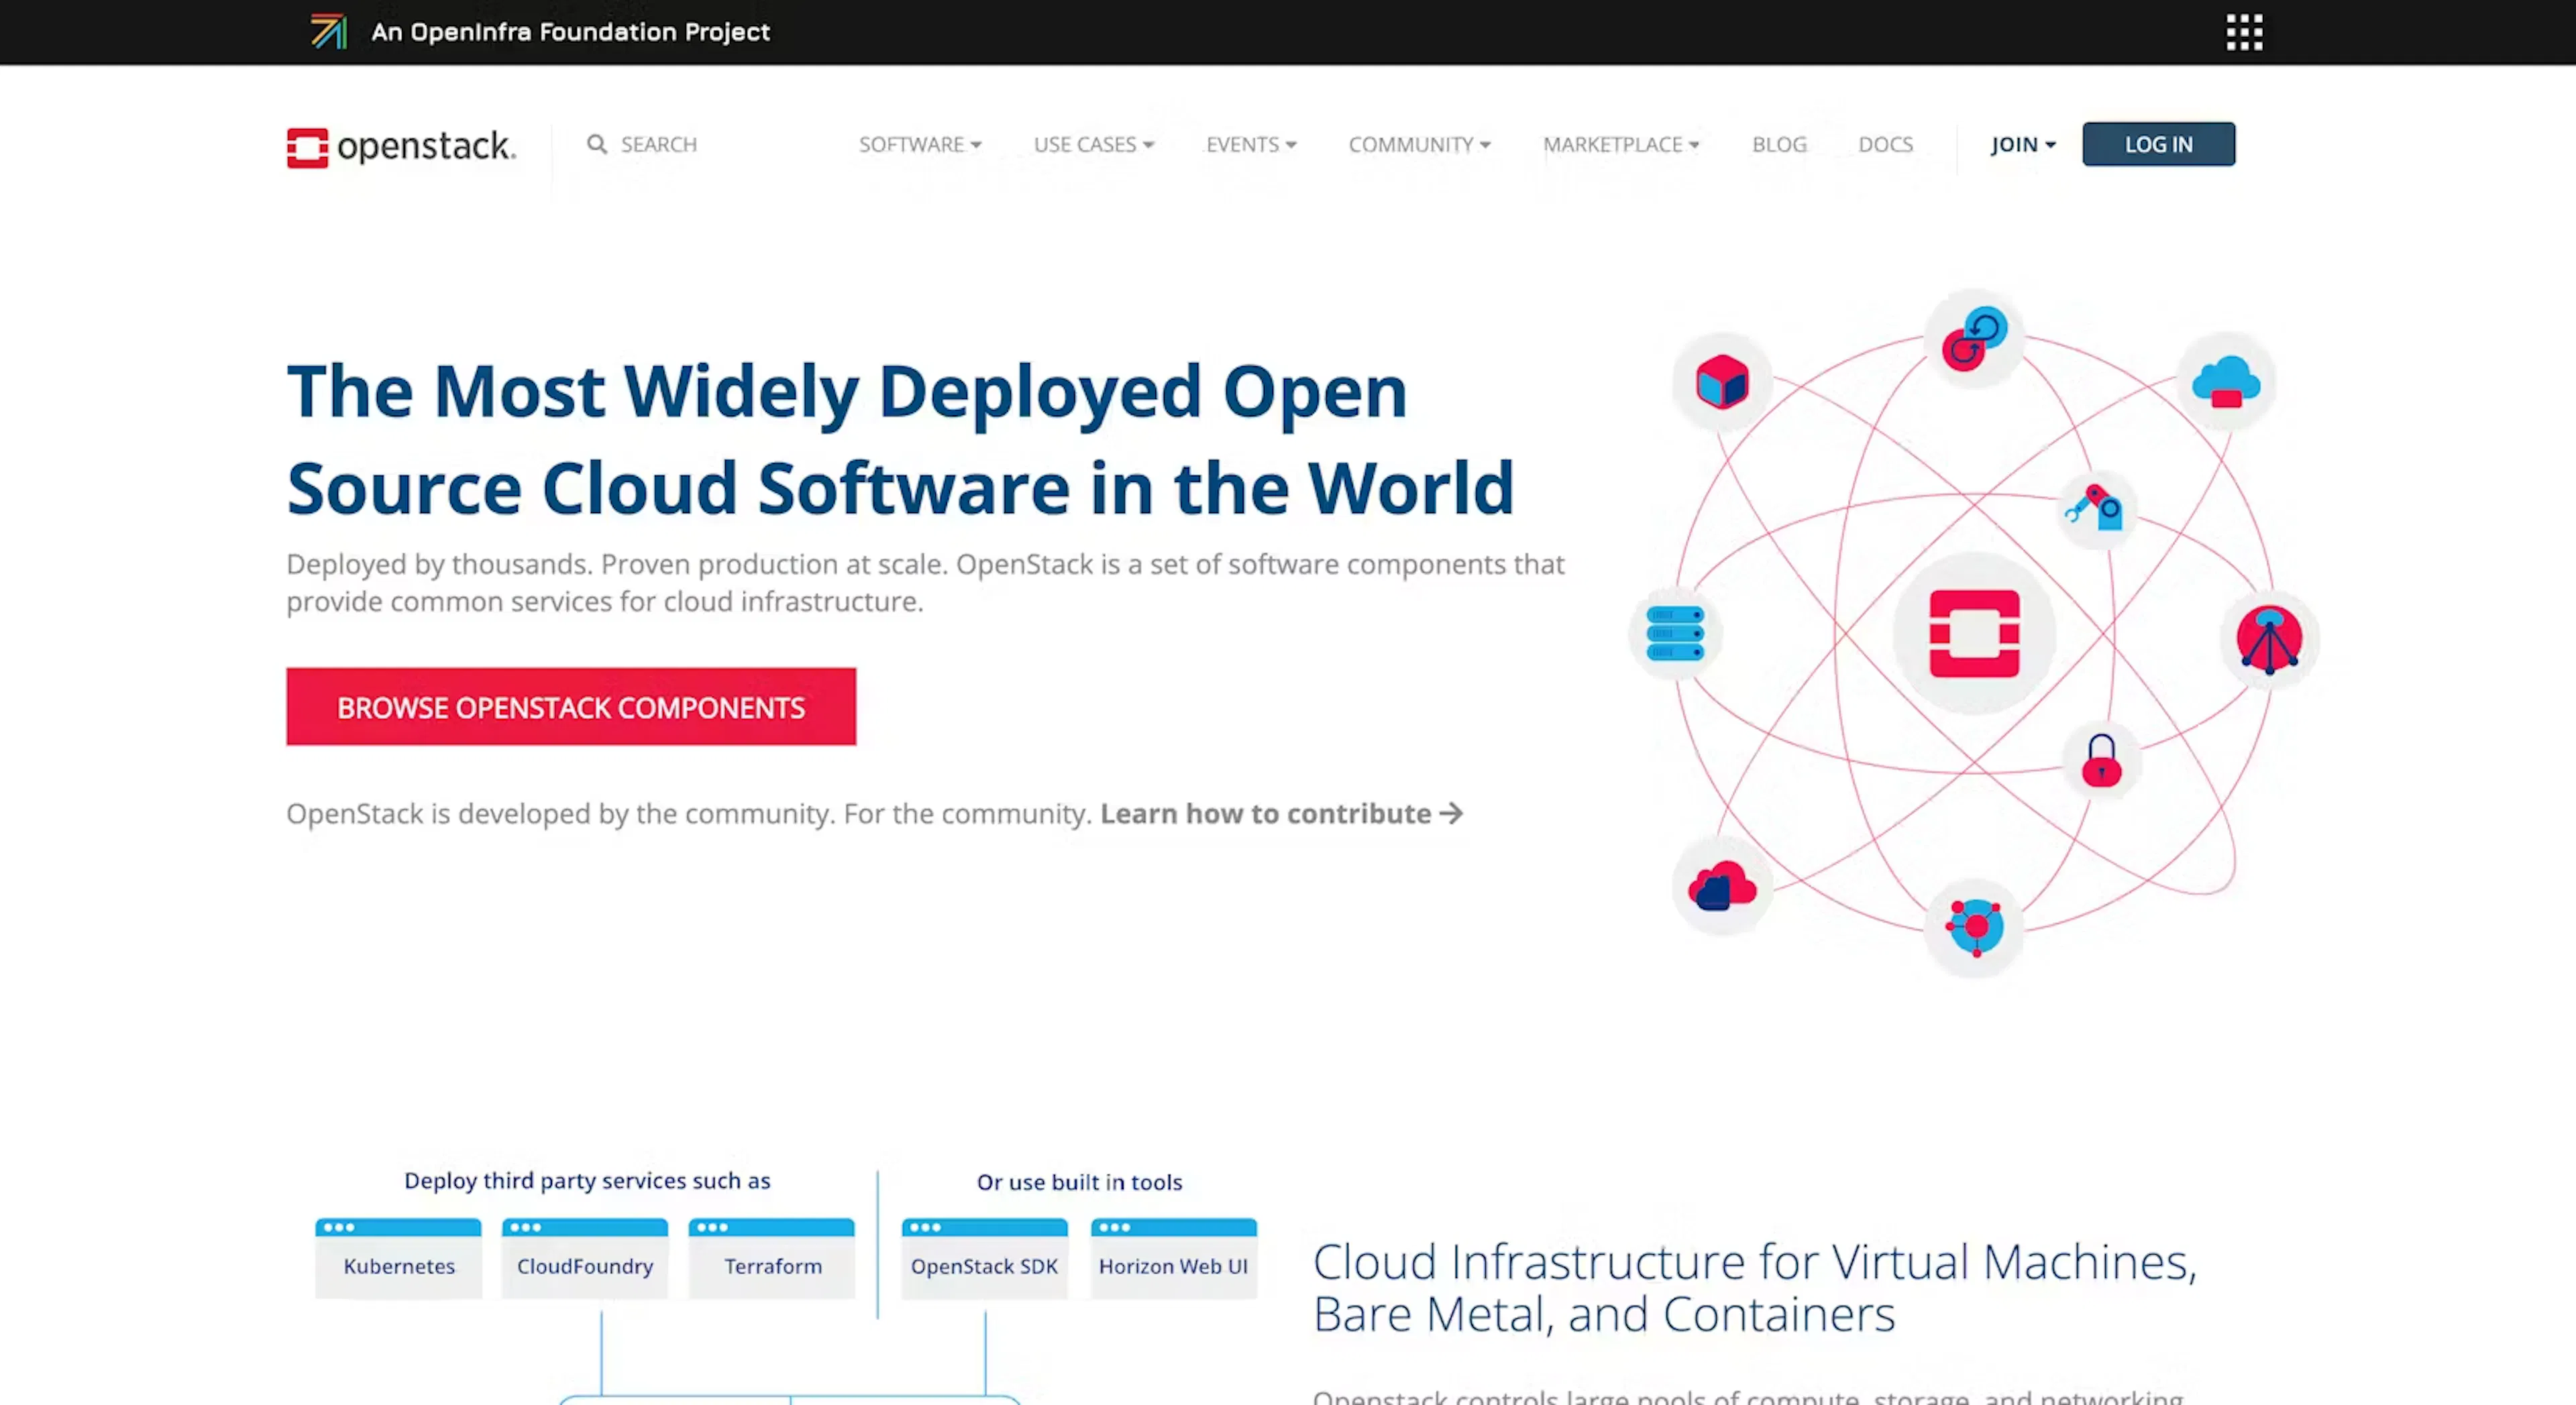Click the OpenInfra apps grid icon
2576x1405 pixels.
click(x=2244, y=32)
